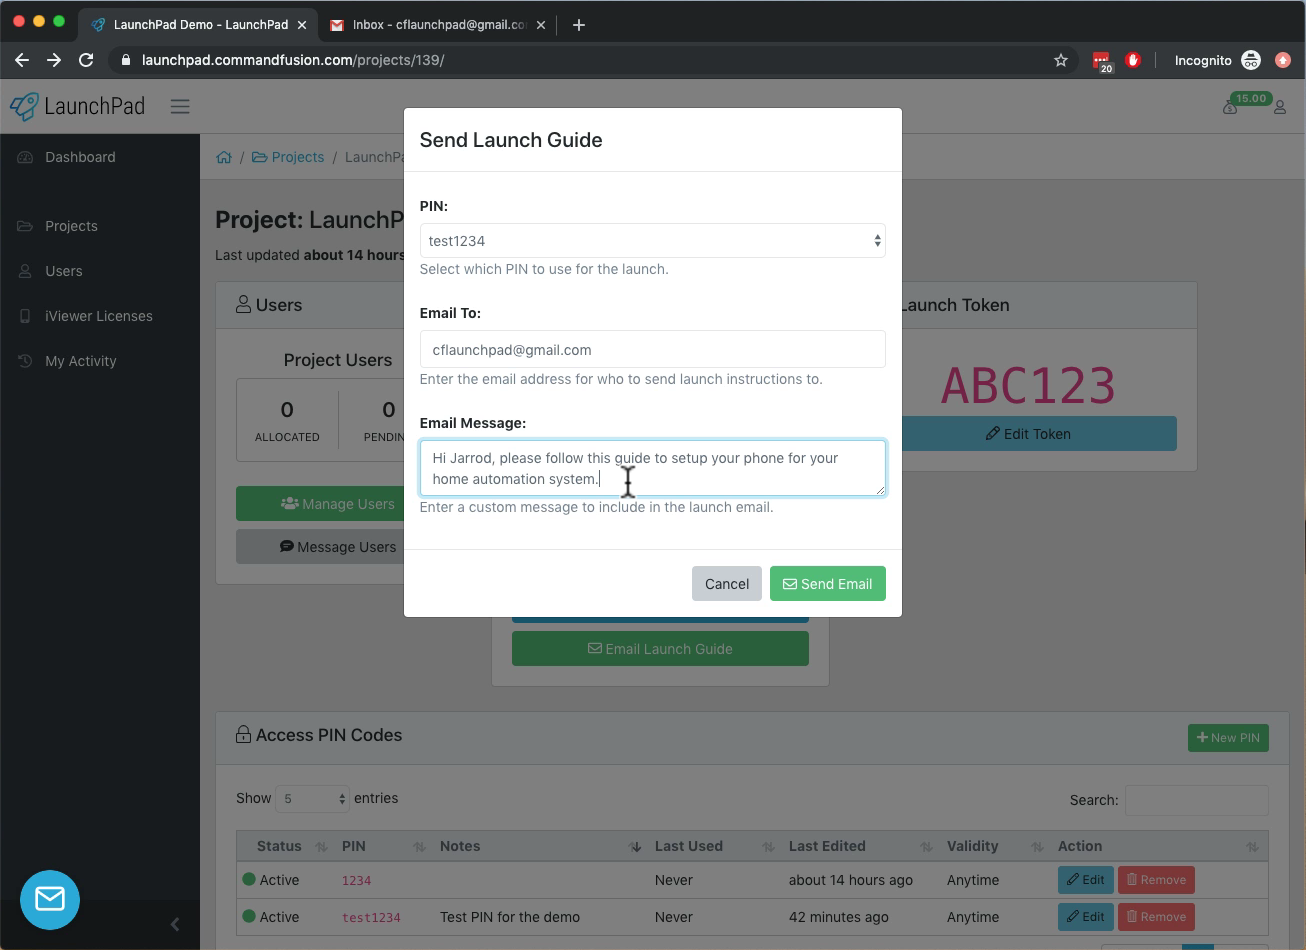Open the live chat bubble
The width and height of the screenshot is (1306, 950).
[49, 899]
